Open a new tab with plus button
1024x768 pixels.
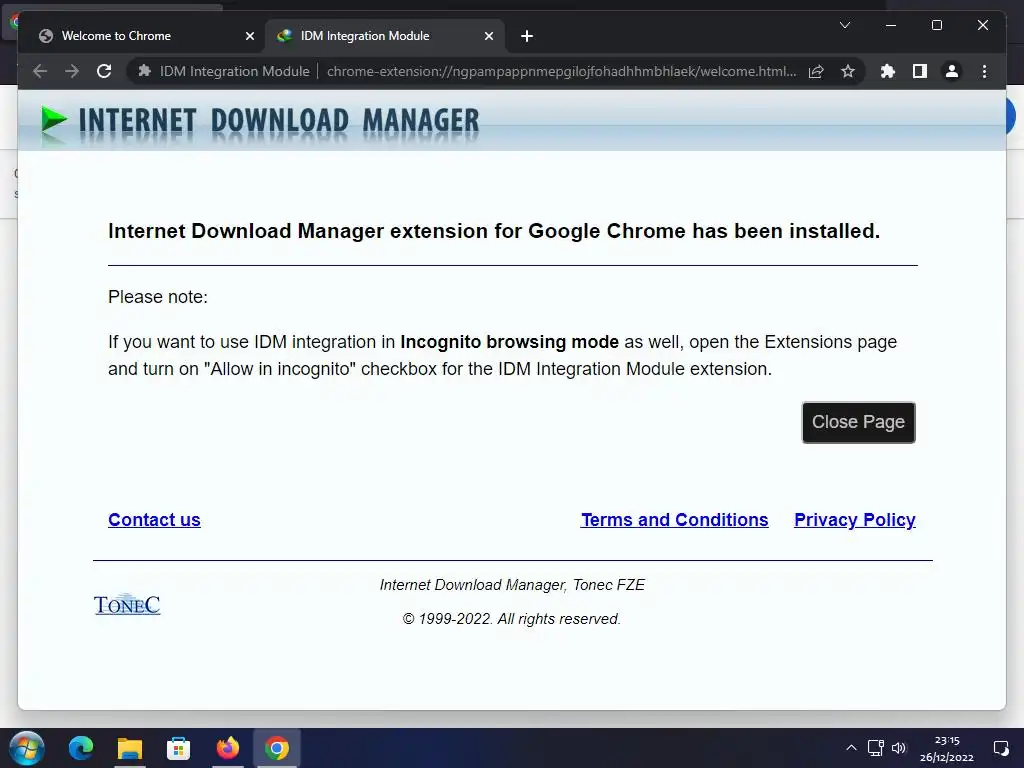pos(527,36)
